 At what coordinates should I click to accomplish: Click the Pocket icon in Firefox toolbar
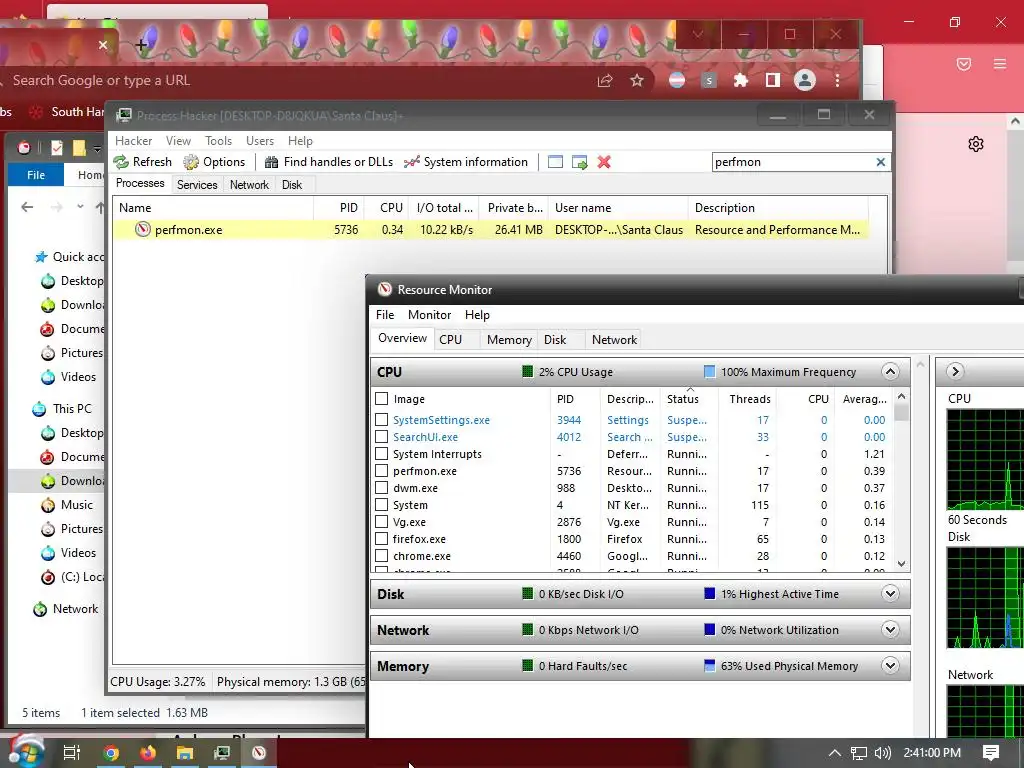(964, 64)
